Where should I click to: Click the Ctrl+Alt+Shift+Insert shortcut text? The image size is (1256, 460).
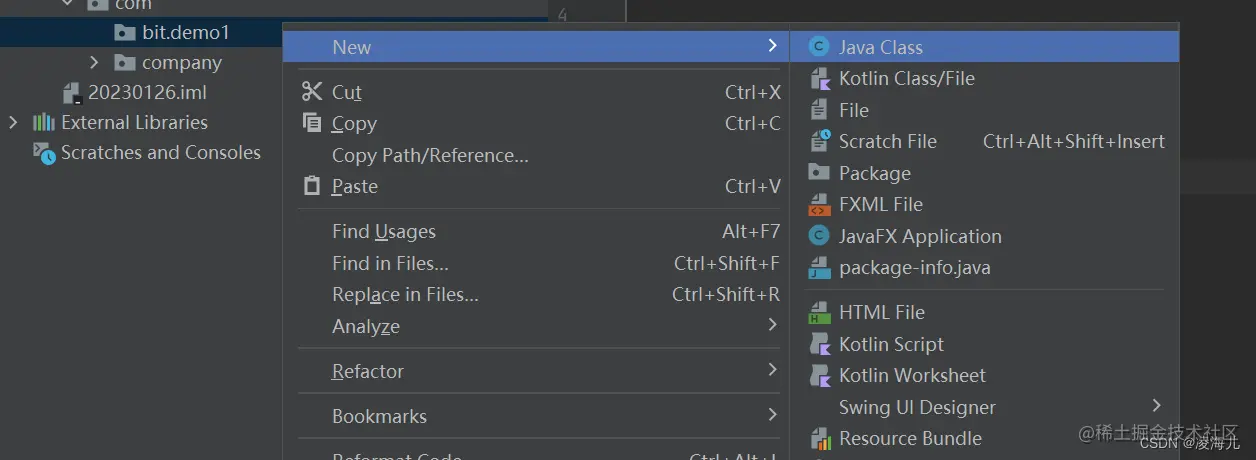click(x=1074, y=141)
